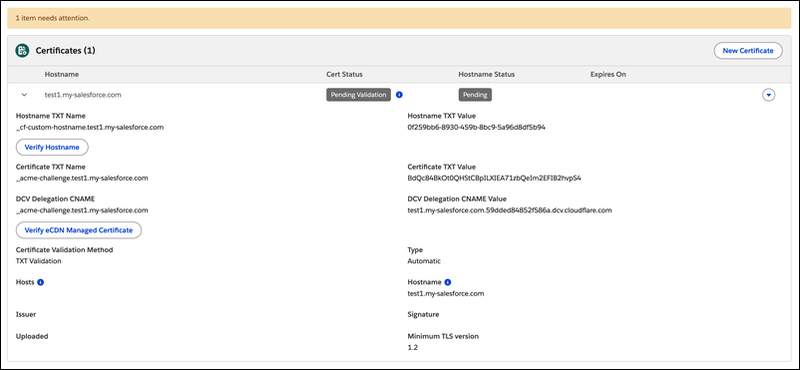
Task: Click the Pending Validation status badge
Action: click(x=359, y=95)
